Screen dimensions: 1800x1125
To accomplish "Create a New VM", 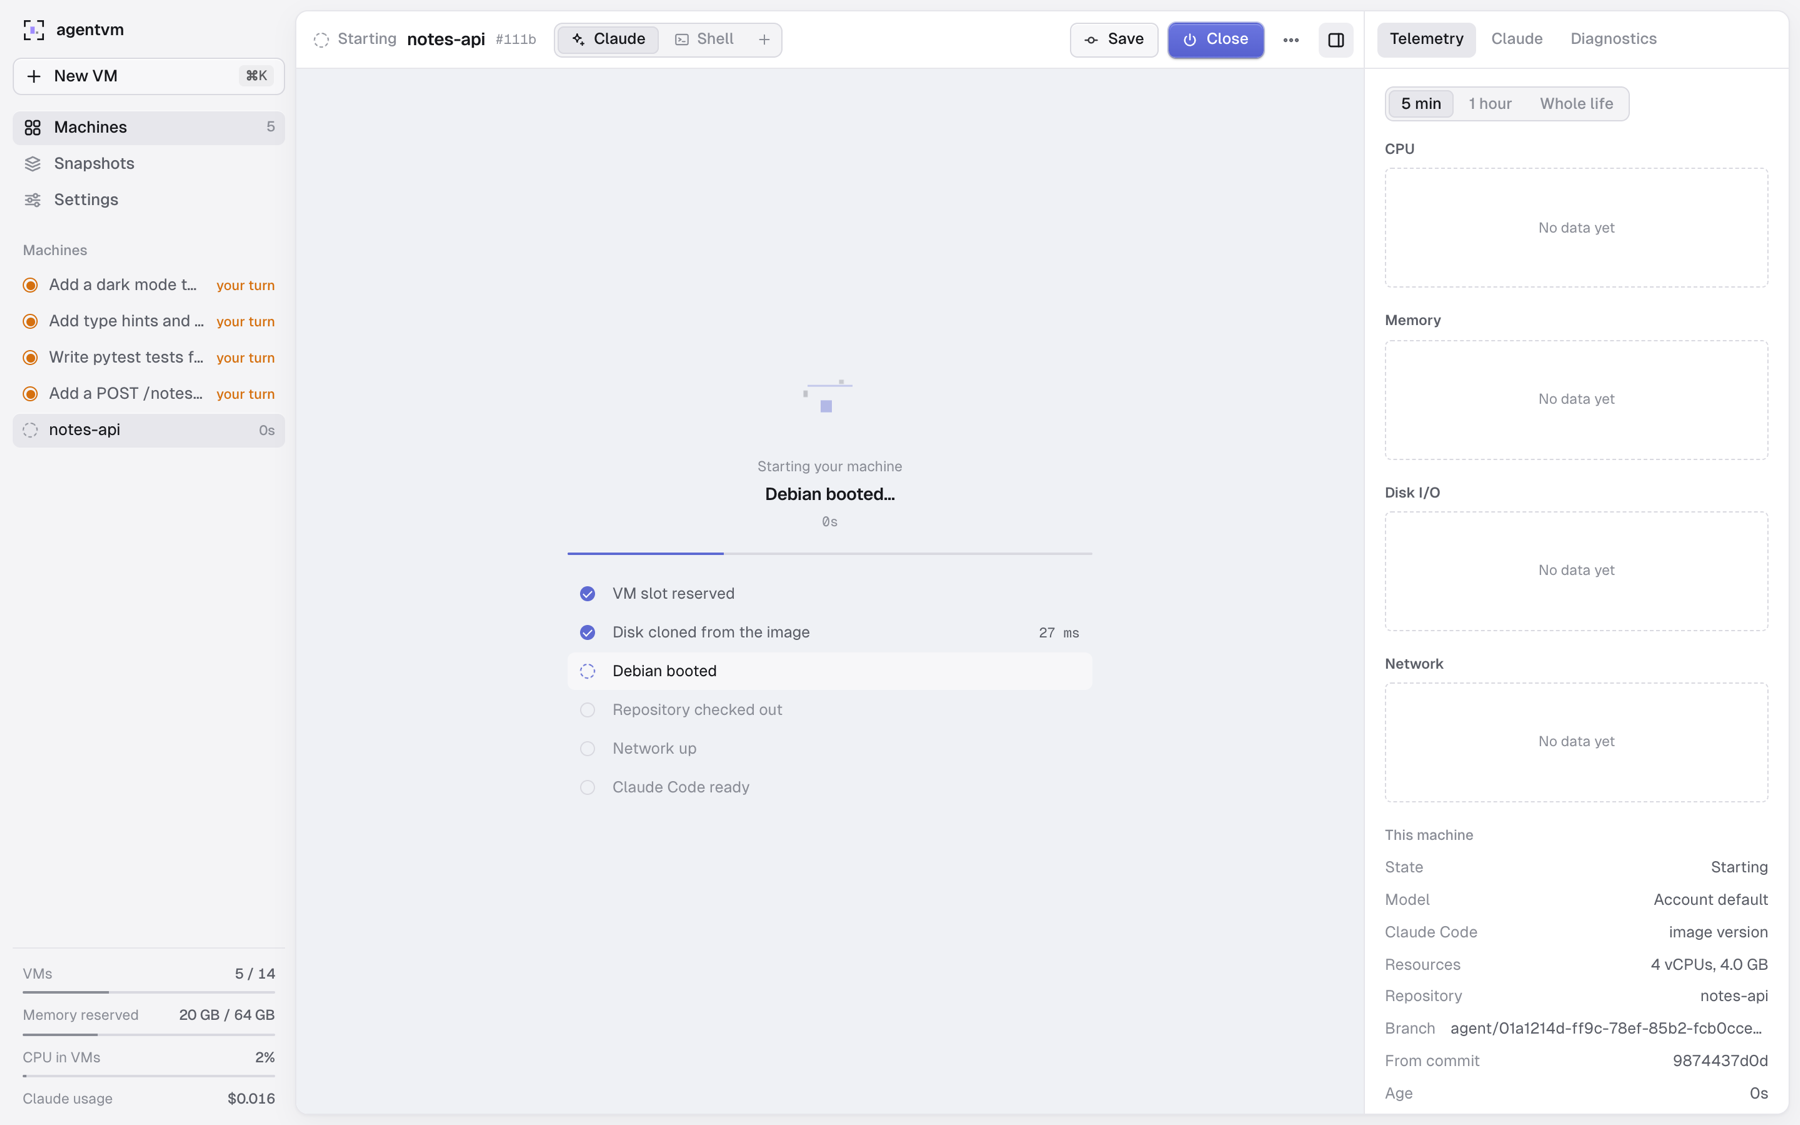I will [148, 76].
